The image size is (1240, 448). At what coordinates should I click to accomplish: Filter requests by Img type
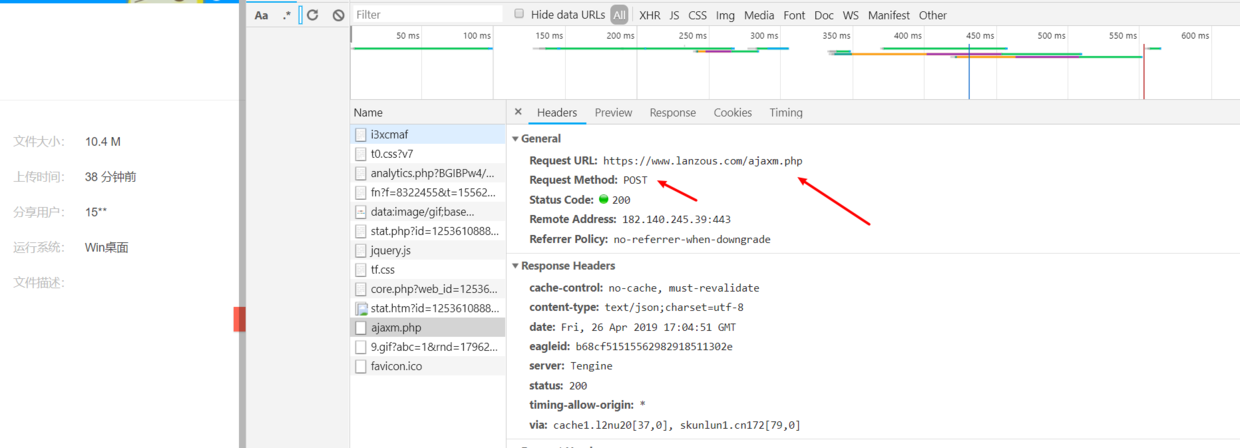[x=726, y=15]
